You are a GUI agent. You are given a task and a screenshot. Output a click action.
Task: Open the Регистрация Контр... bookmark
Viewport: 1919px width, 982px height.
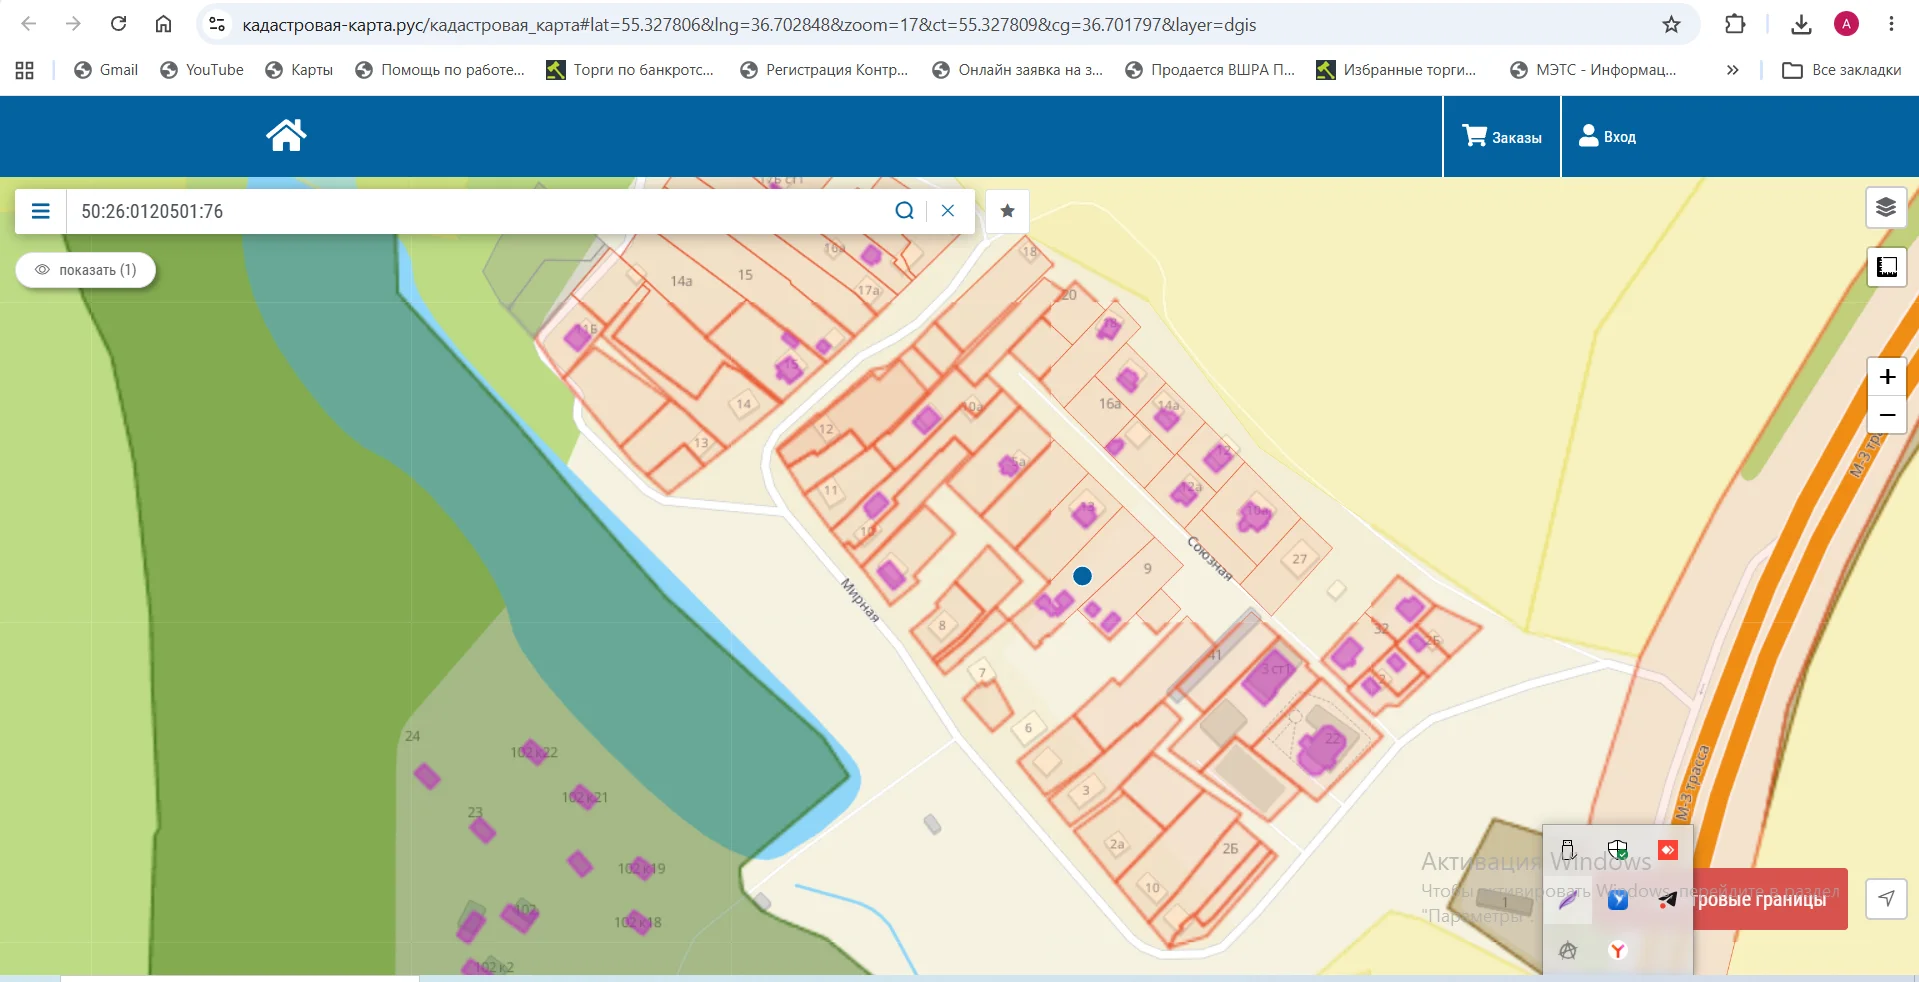pos(824,70)
